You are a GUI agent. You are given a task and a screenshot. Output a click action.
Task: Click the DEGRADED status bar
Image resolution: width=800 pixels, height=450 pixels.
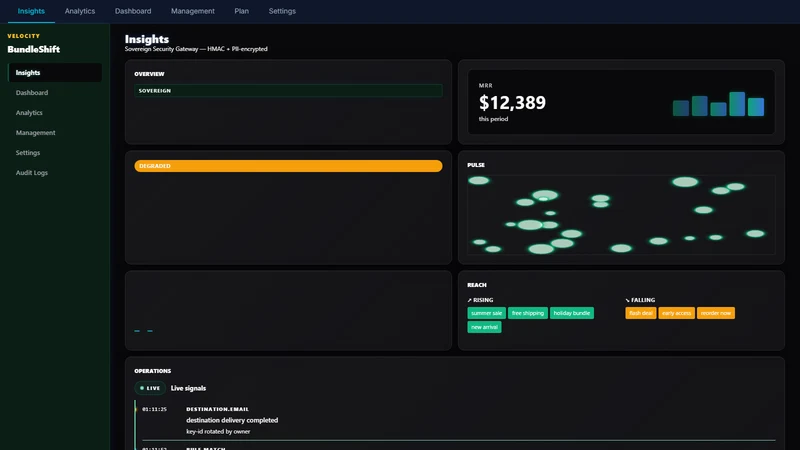pyautogui.click(x=288, y=166)
